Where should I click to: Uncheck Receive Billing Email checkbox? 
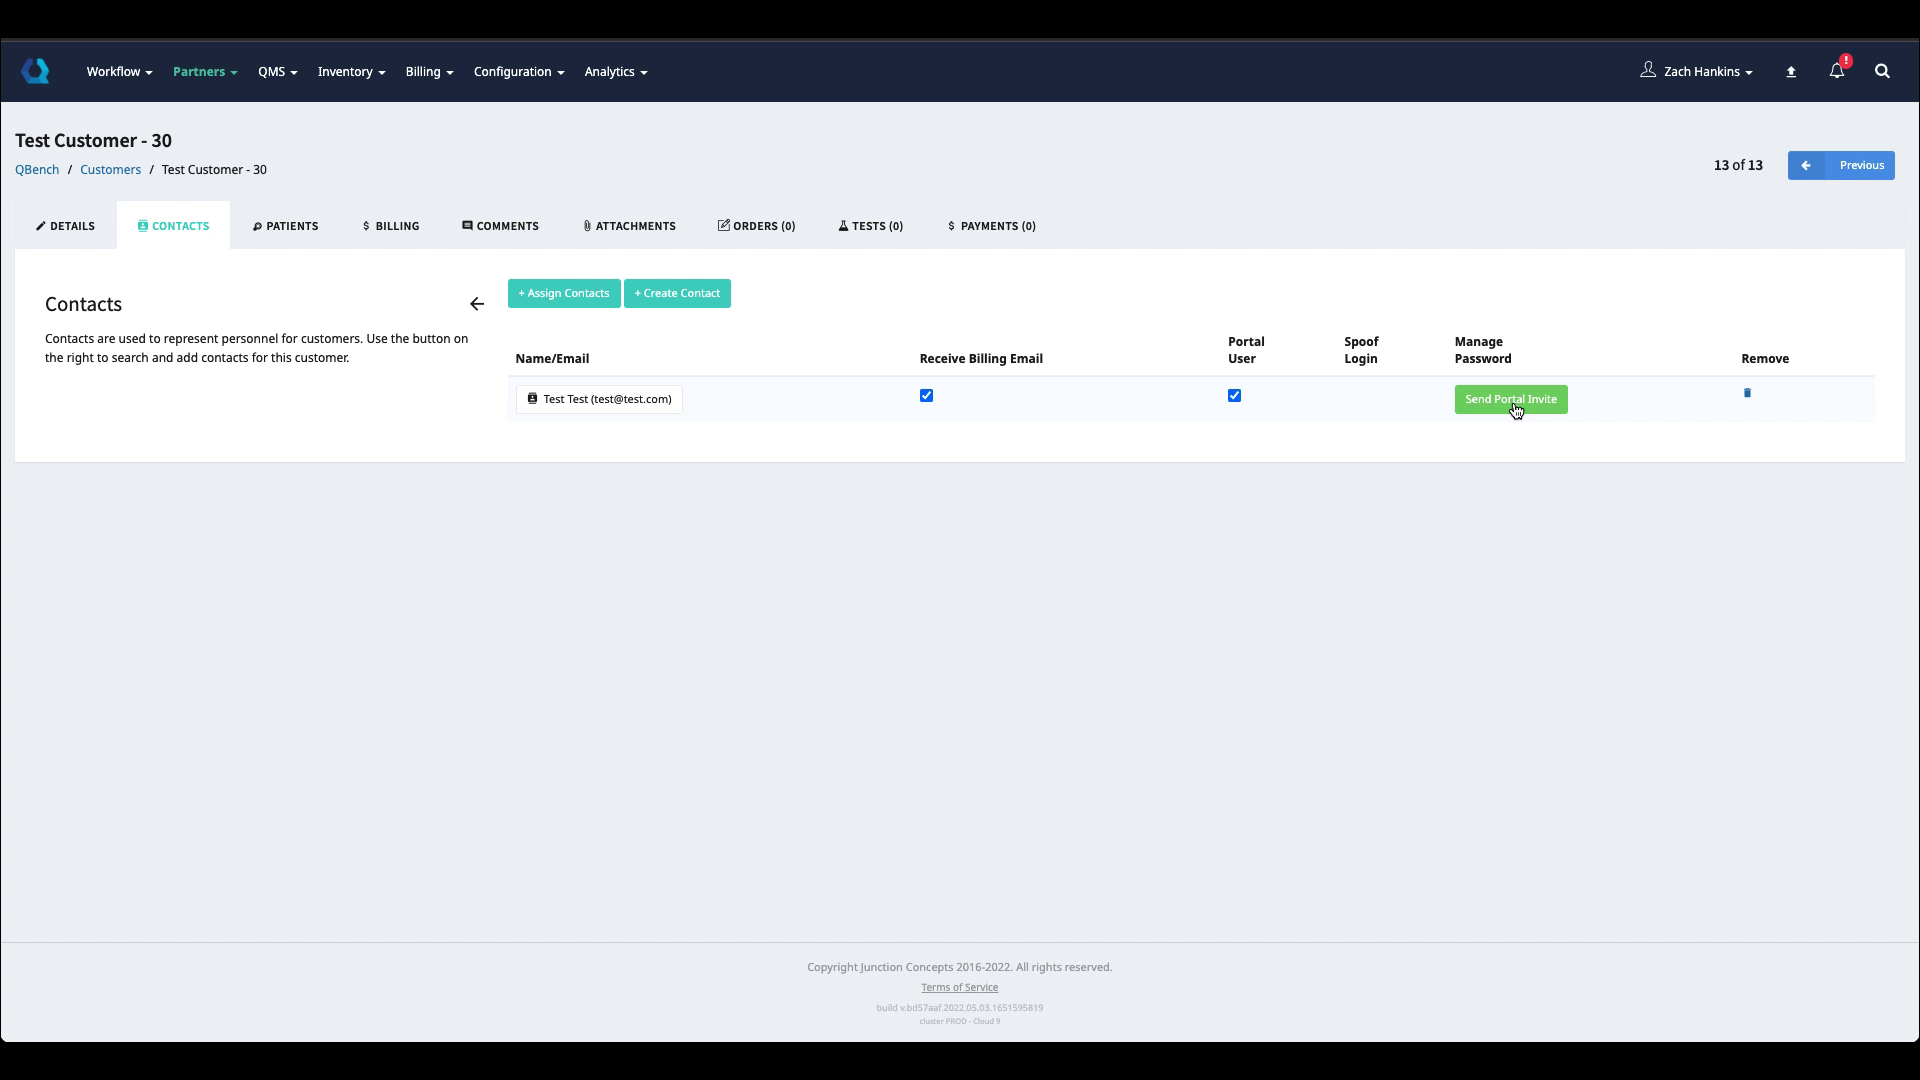coord(926,396)
